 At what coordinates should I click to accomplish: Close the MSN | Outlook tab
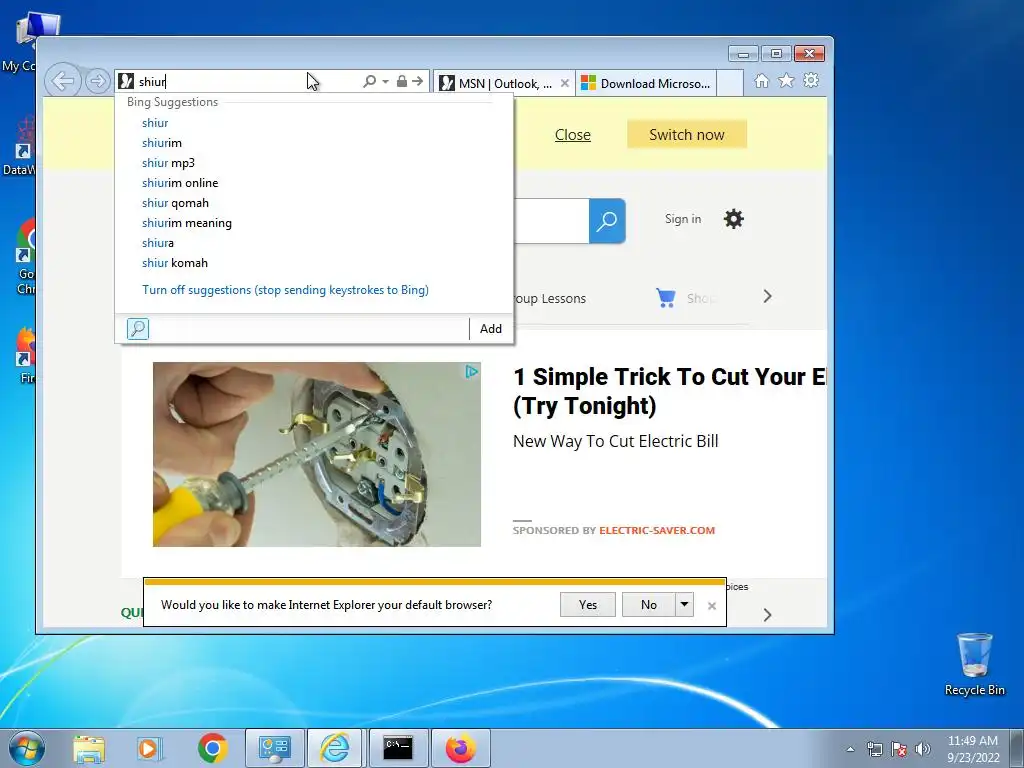click(x=565, y=84)
